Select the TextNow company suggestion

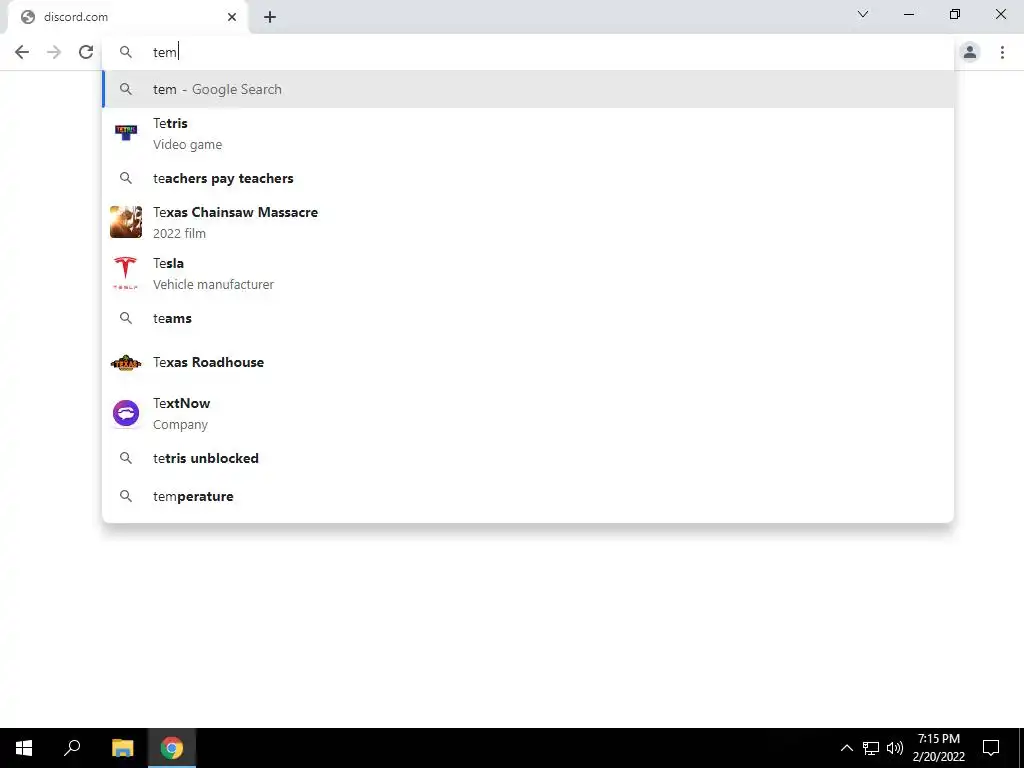tap(528, 413)
